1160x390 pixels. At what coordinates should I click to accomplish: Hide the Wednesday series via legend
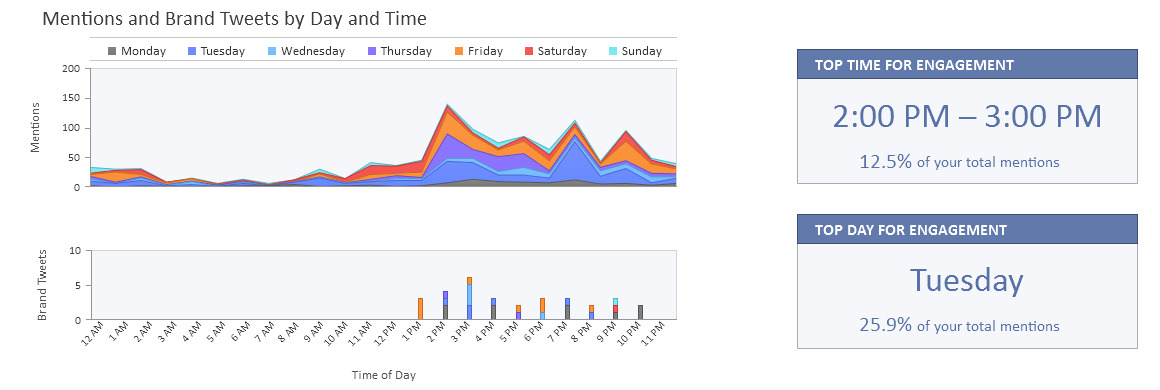click(x=306, y=51)
